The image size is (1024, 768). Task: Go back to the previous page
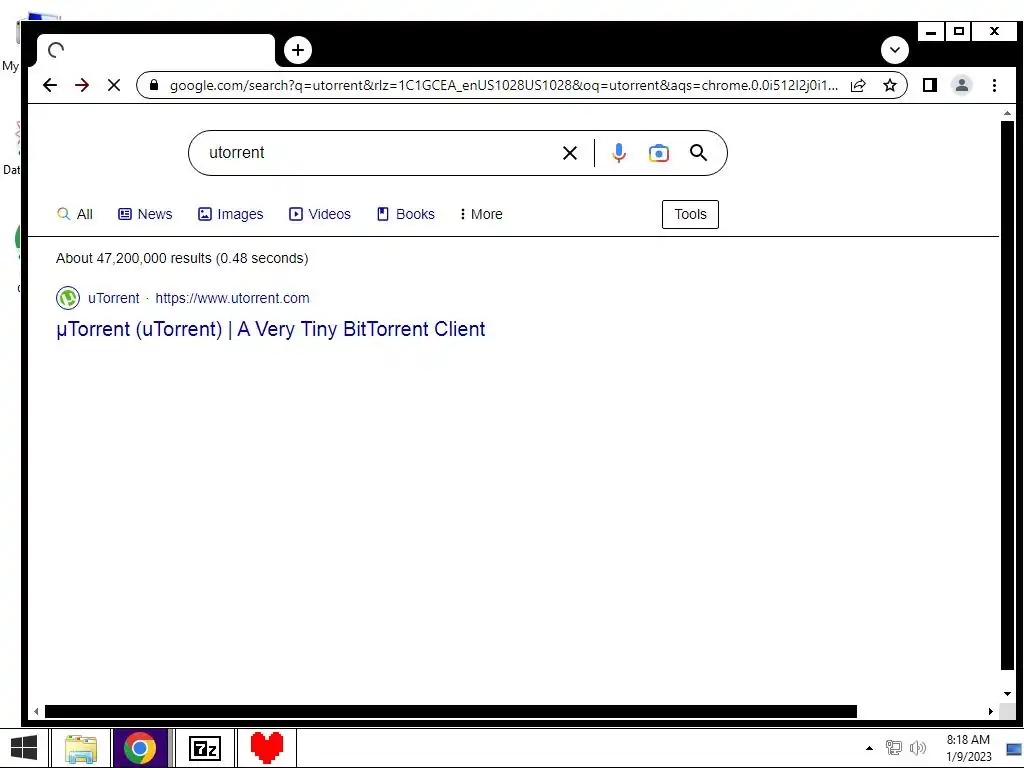pos(50,85)
